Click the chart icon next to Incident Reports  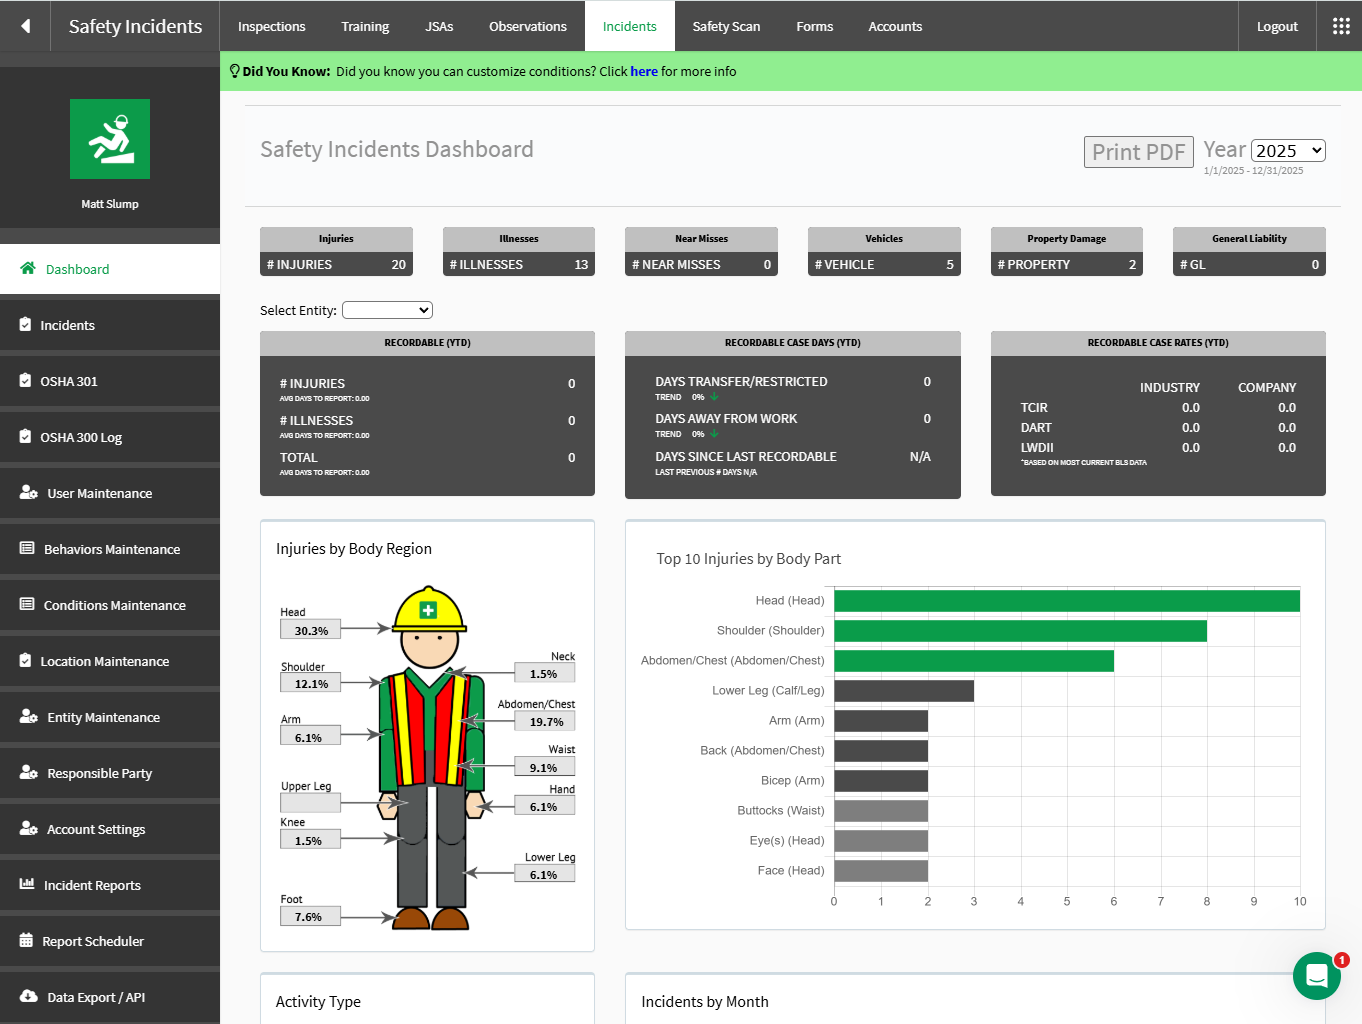pos(27,884)
